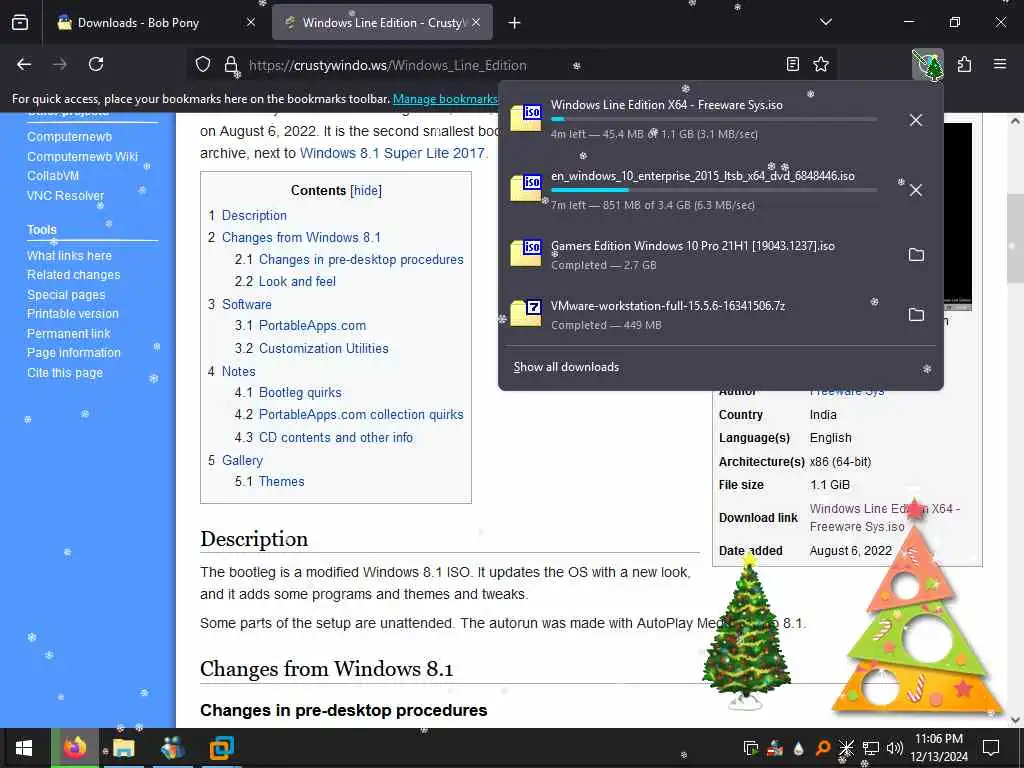
Task: Open What links here tool
Action: pyautogui.click(x=69, y=256)
